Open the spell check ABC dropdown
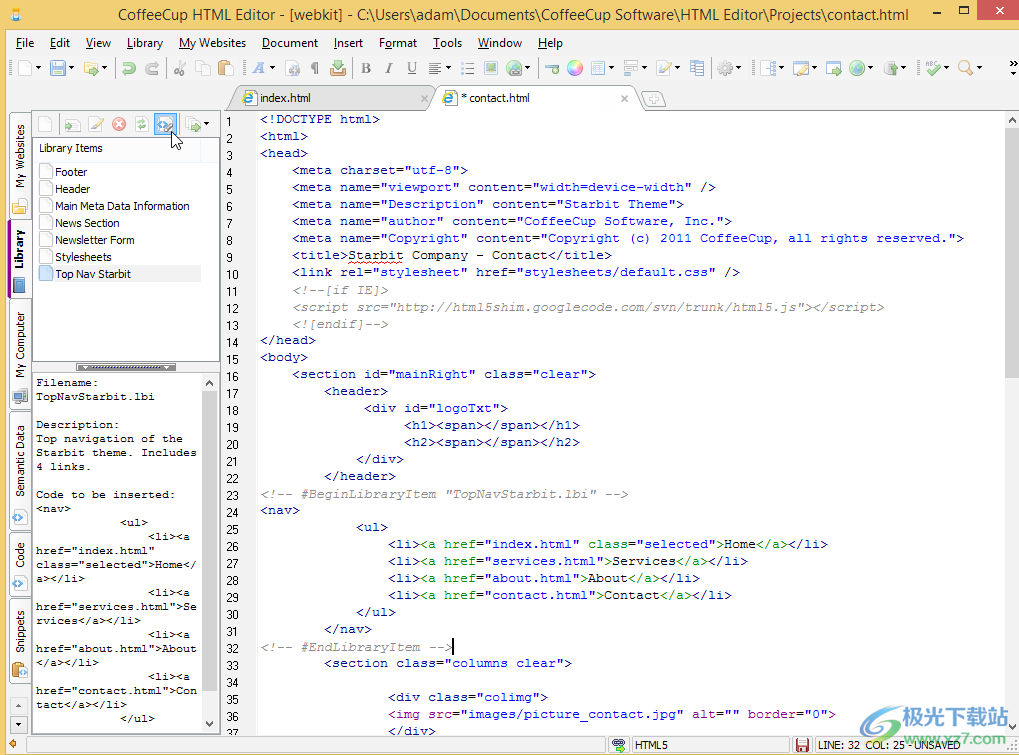Viewport: 1019px width, 755px height. click(946, 68)
